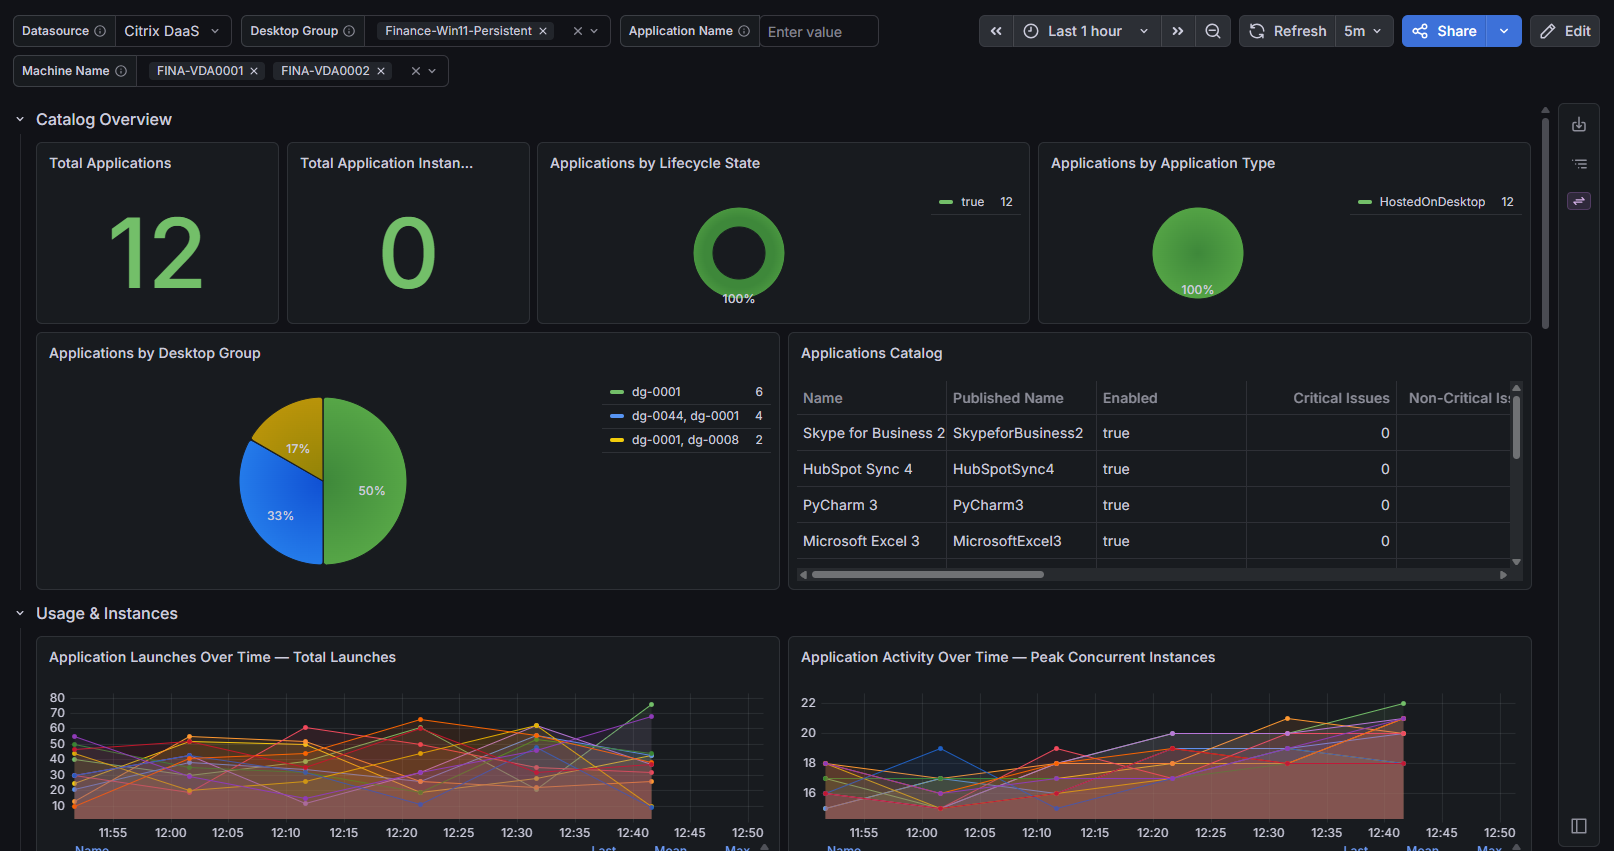
Task: Collapse the Catalog Overview row
Action: click(20, 119)
